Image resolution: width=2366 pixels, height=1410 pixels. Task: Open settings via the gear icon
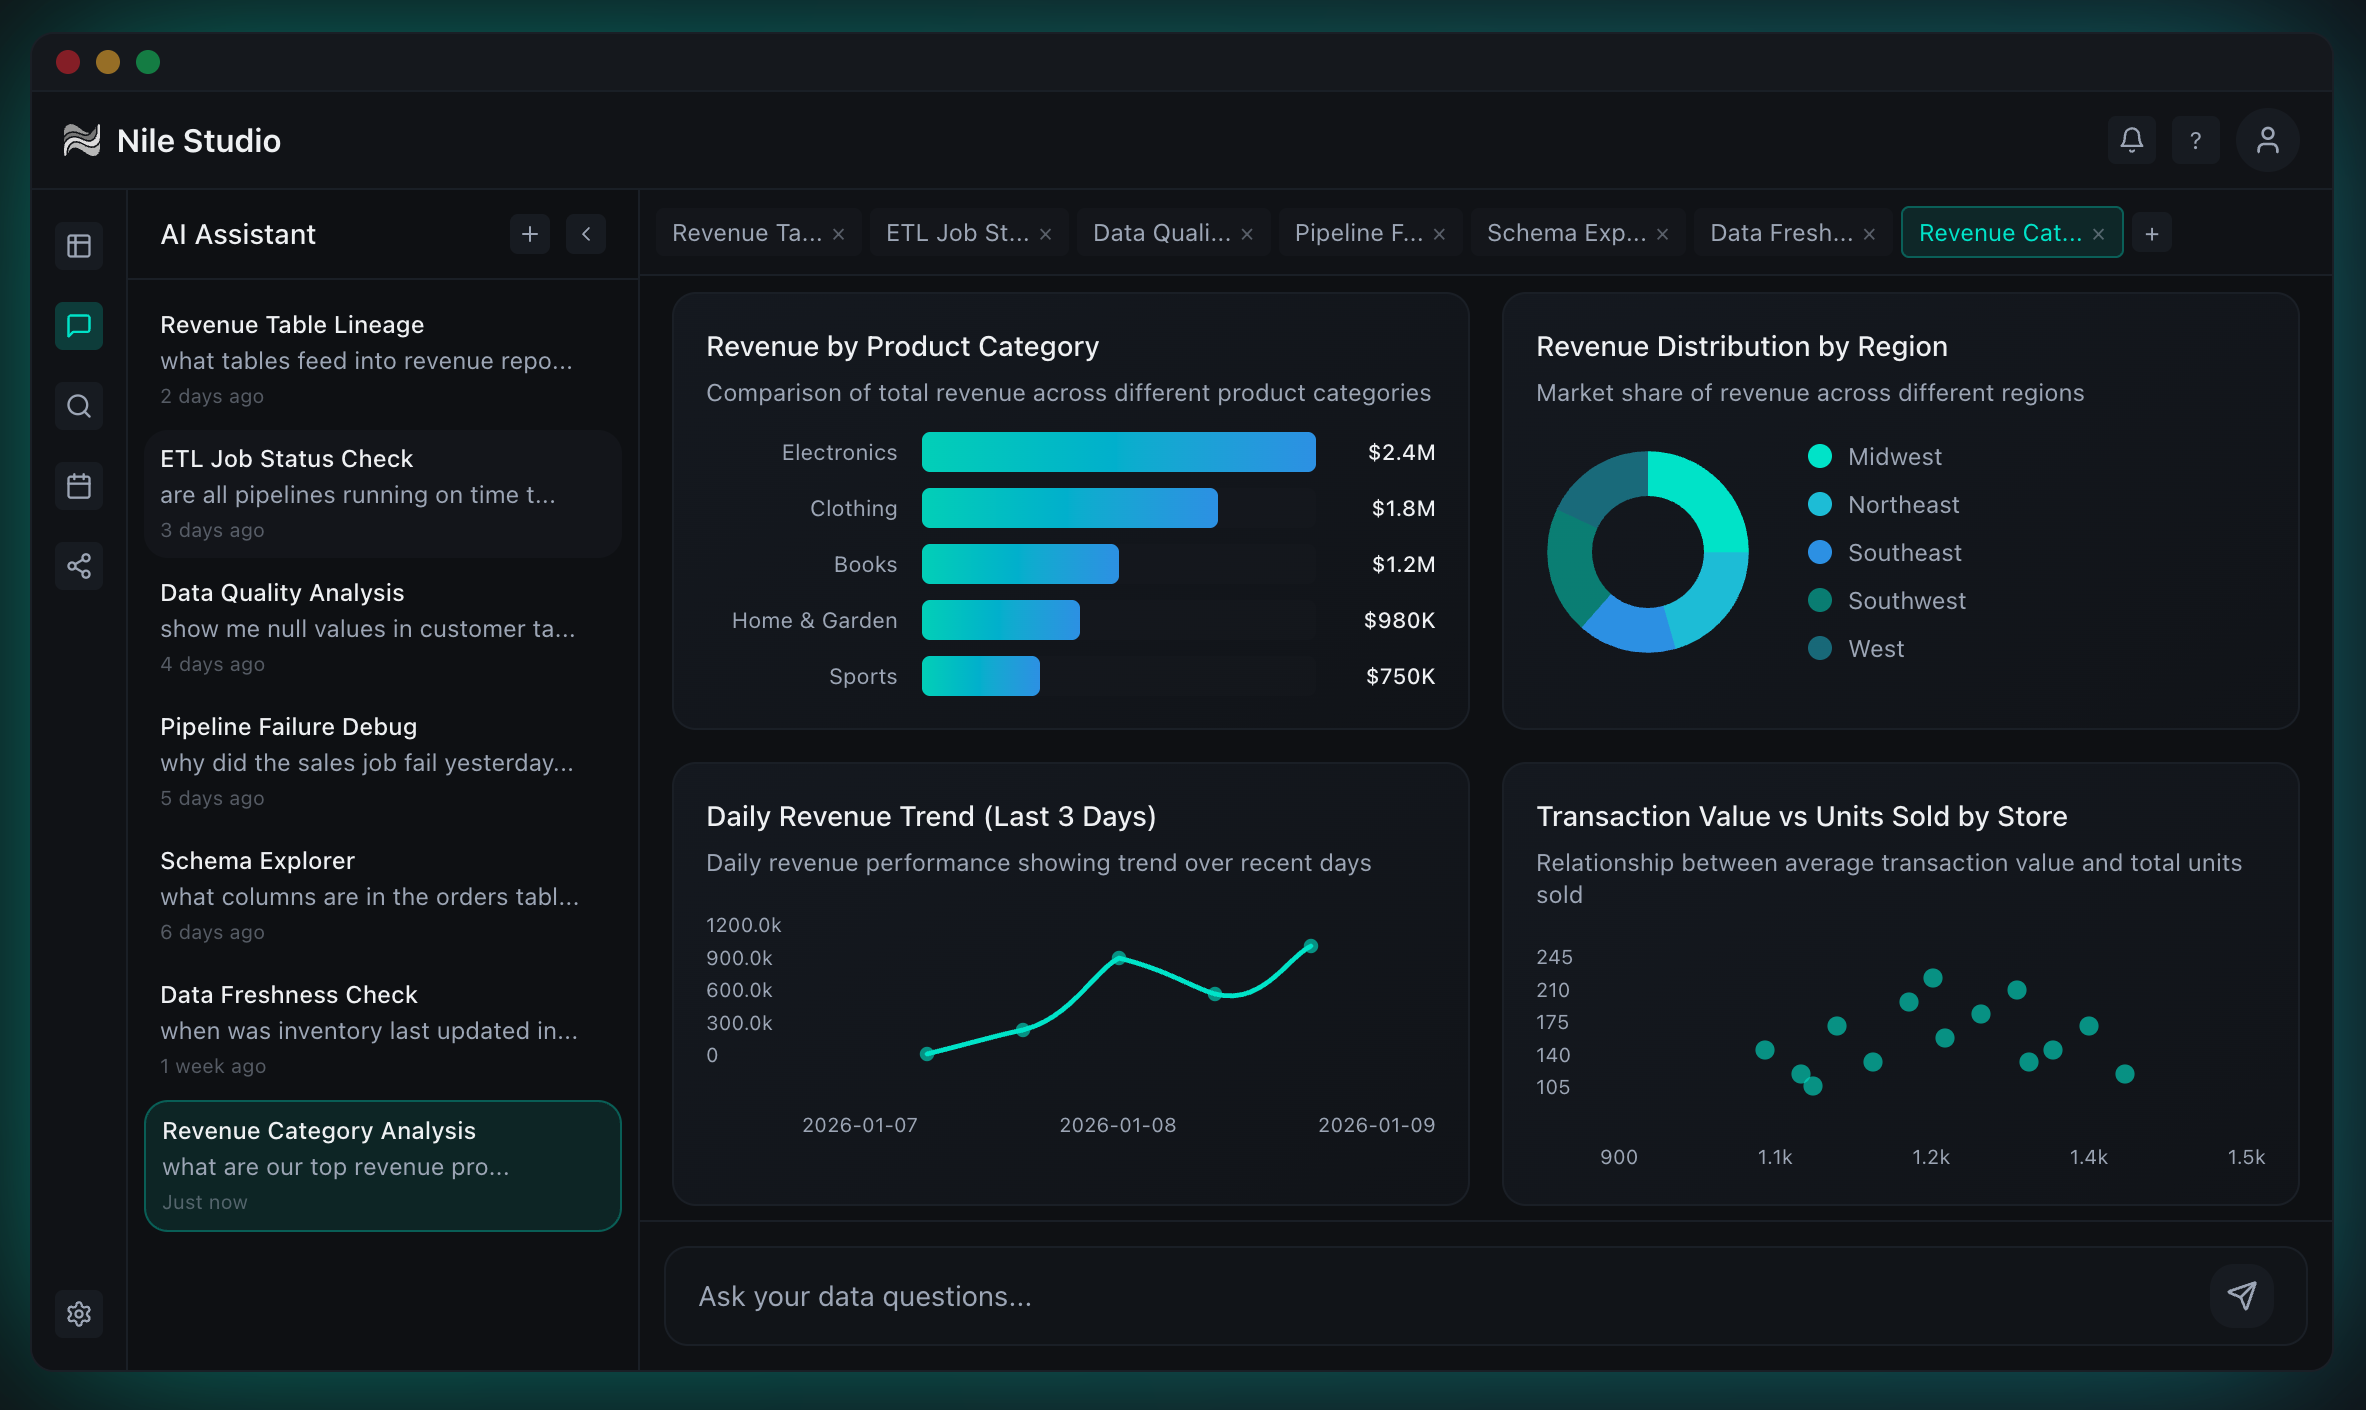(x=78, y=1314)
